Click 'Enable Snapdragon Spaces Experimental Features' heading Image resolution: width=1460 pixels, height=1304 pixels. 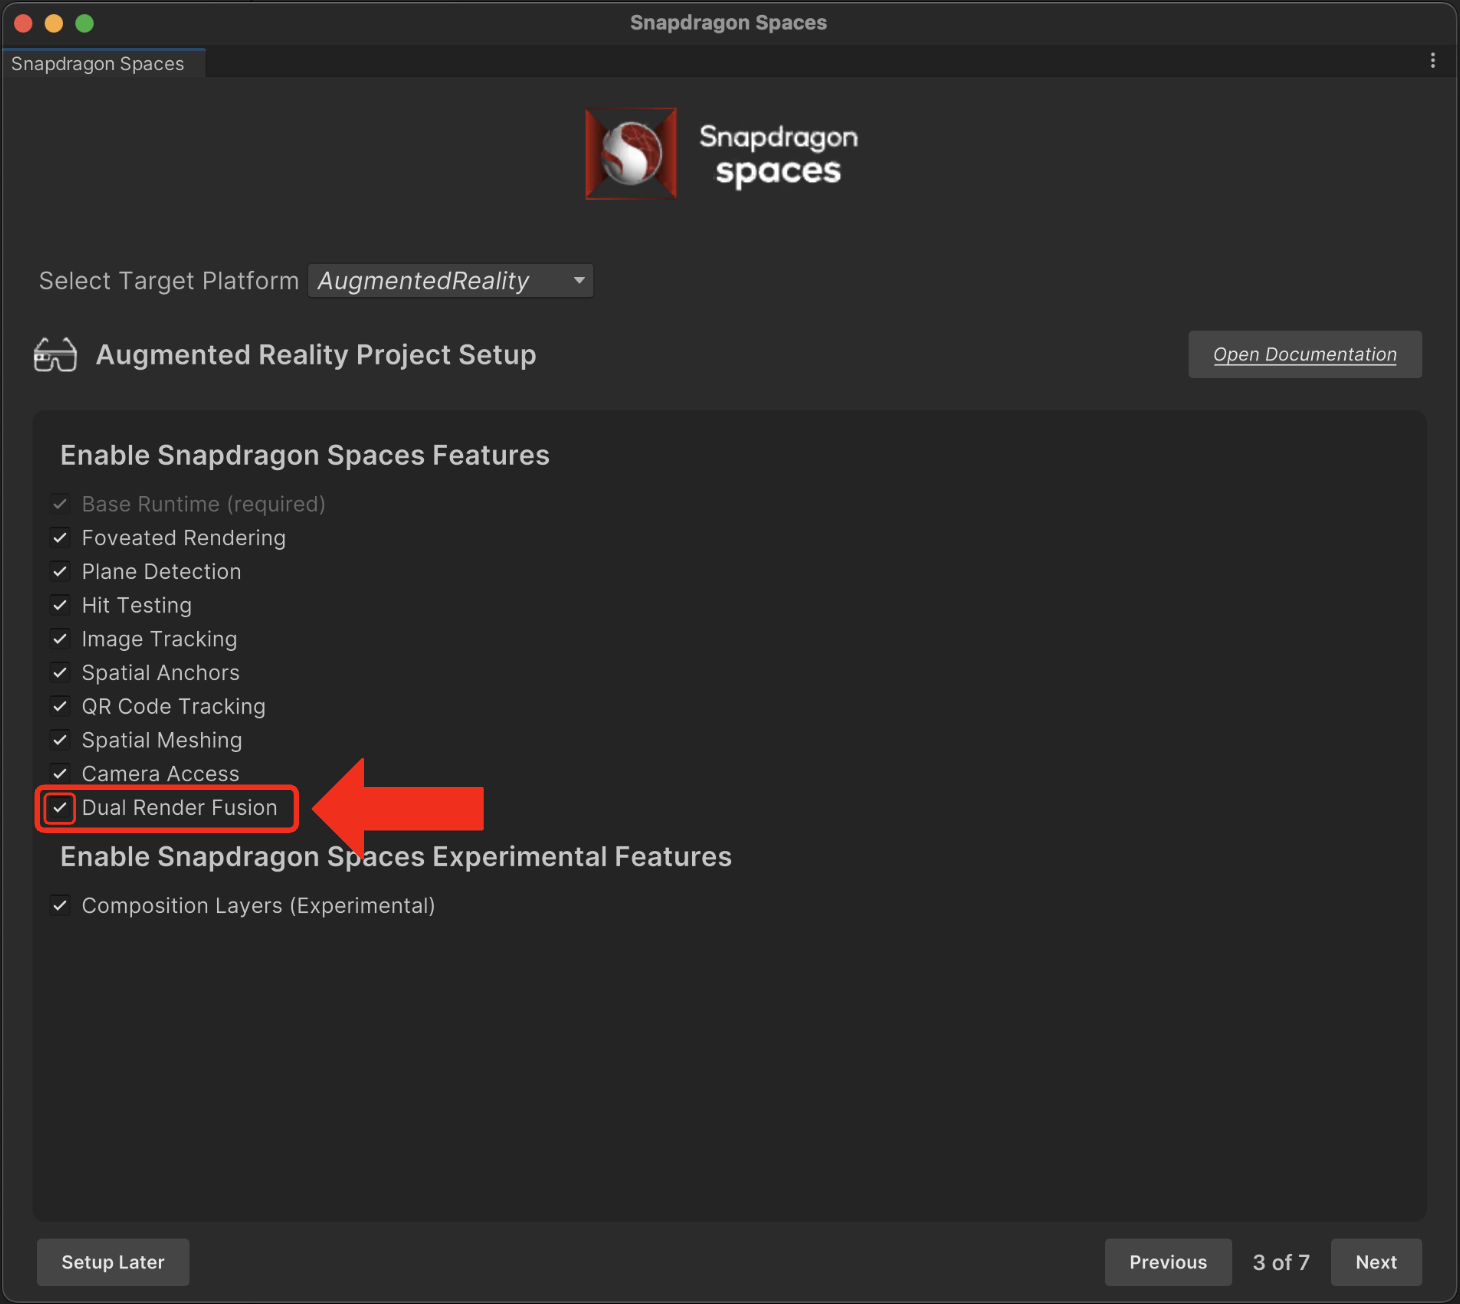[x=396, y=857]
